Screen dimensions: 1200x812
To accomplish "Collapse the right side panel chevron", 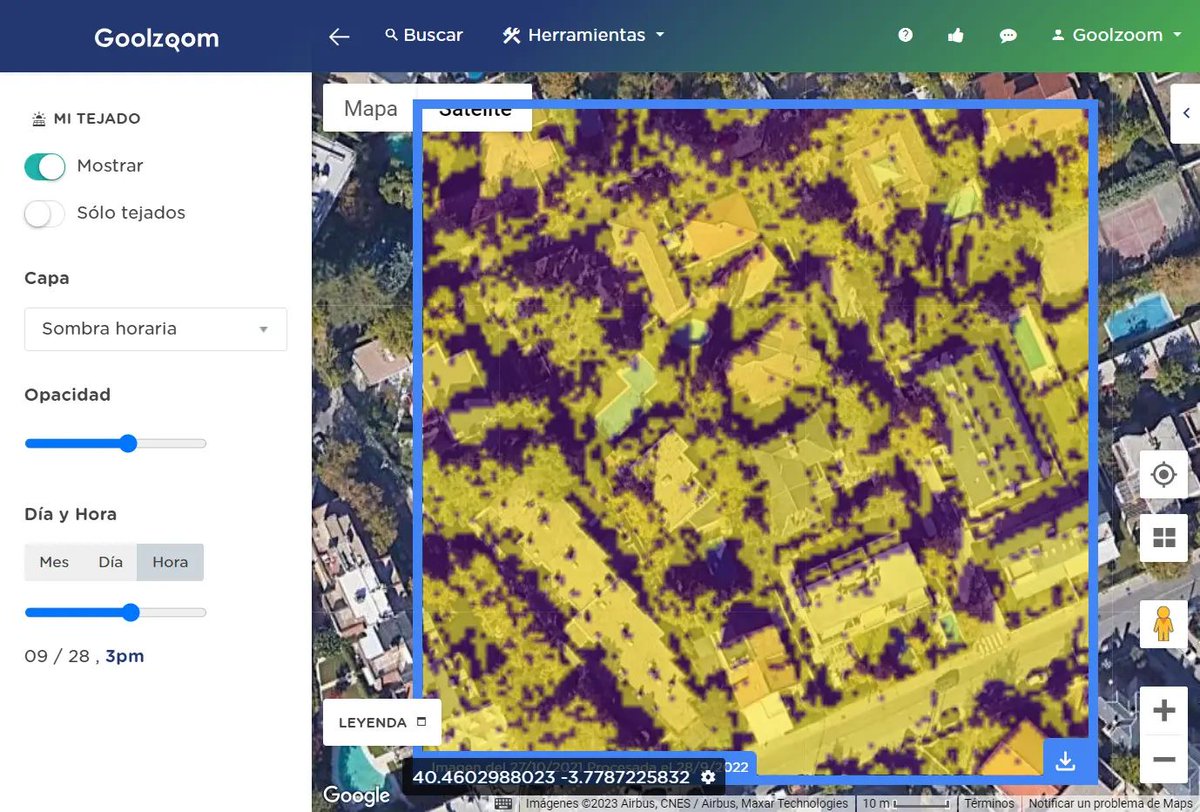I will tap(1186, 113).
